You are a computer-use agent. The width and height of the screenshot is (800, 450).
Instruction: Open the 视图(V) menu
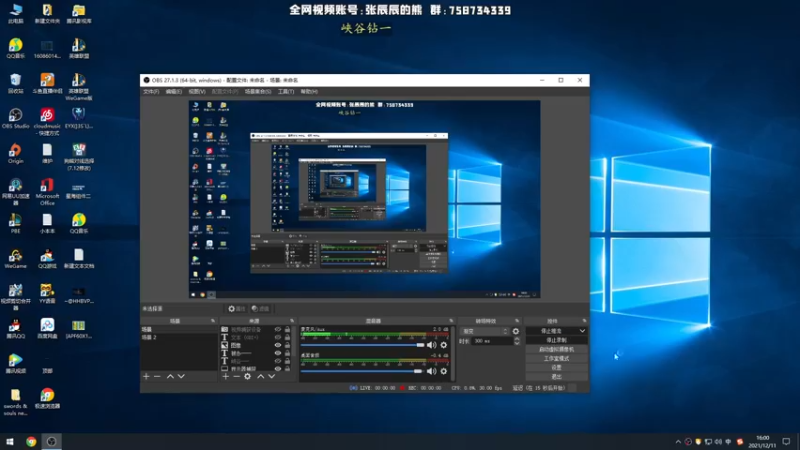click(196, 91)
